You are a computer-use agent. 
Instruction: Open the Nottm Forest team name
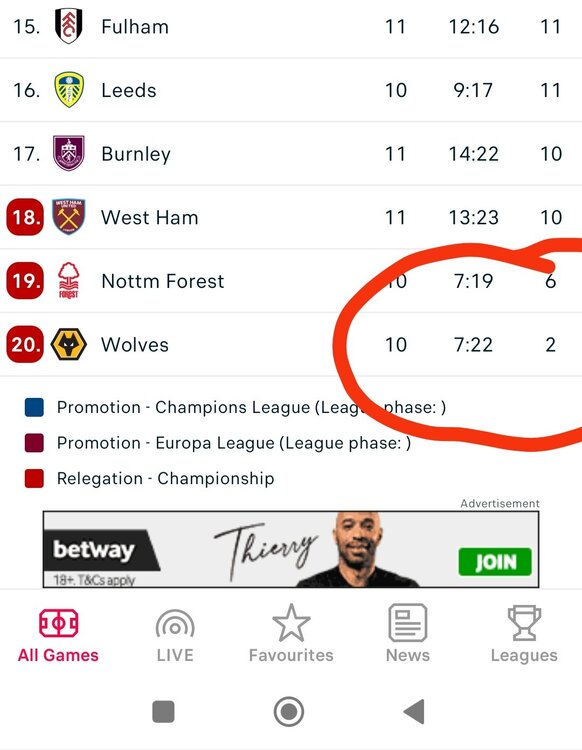(163, 281)
